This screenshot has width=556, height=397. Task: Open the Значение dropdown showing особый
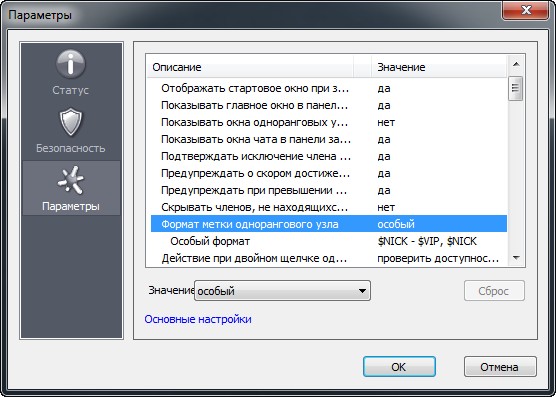click(282, 291)
